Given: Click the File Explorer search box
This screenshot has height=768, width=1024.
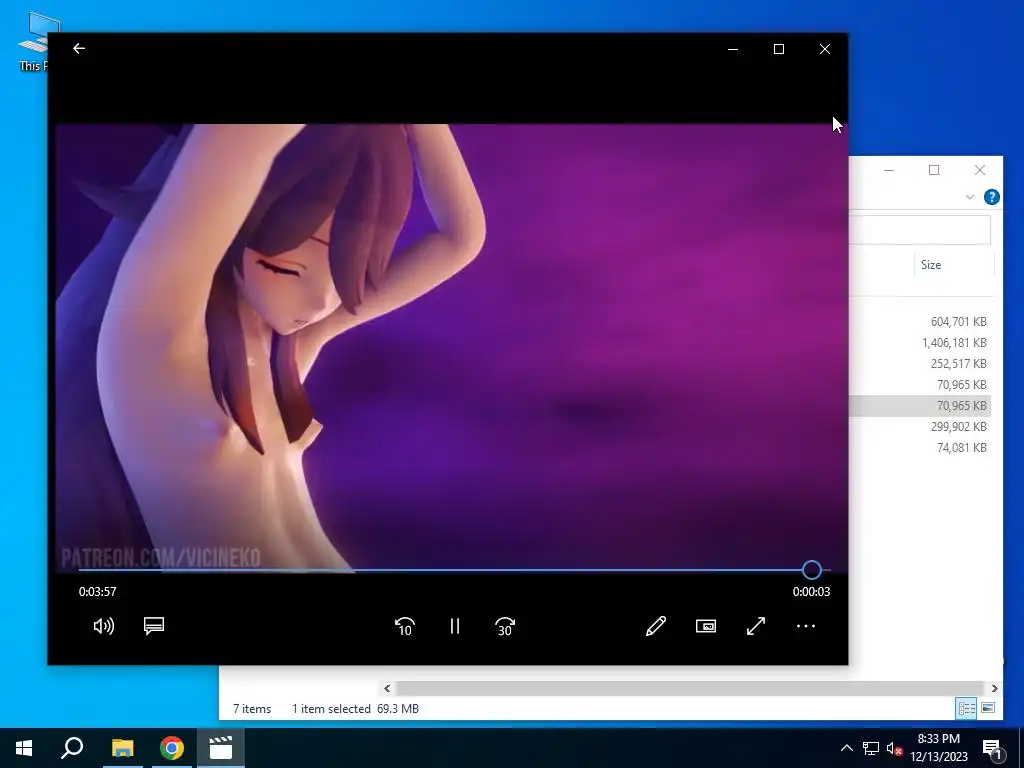Looking at the screenshot, I should tap(920, 230).
